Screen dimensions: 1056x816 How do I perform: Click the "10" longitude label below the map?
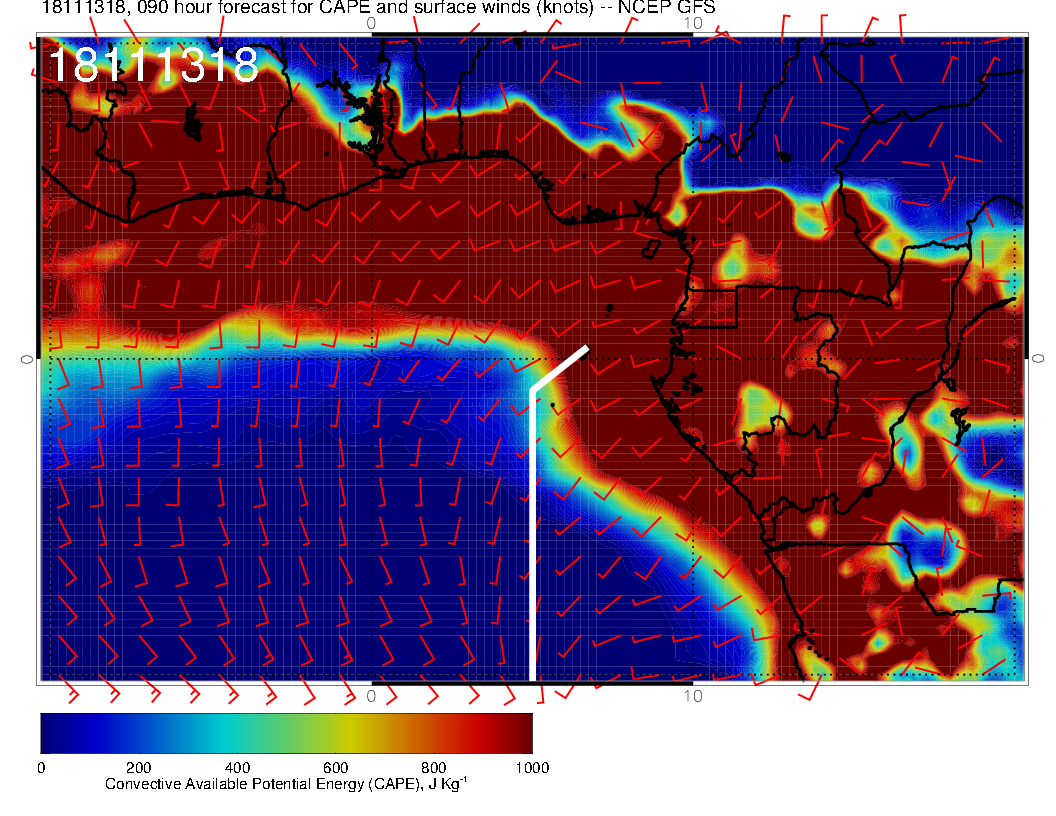click(692, 695)
